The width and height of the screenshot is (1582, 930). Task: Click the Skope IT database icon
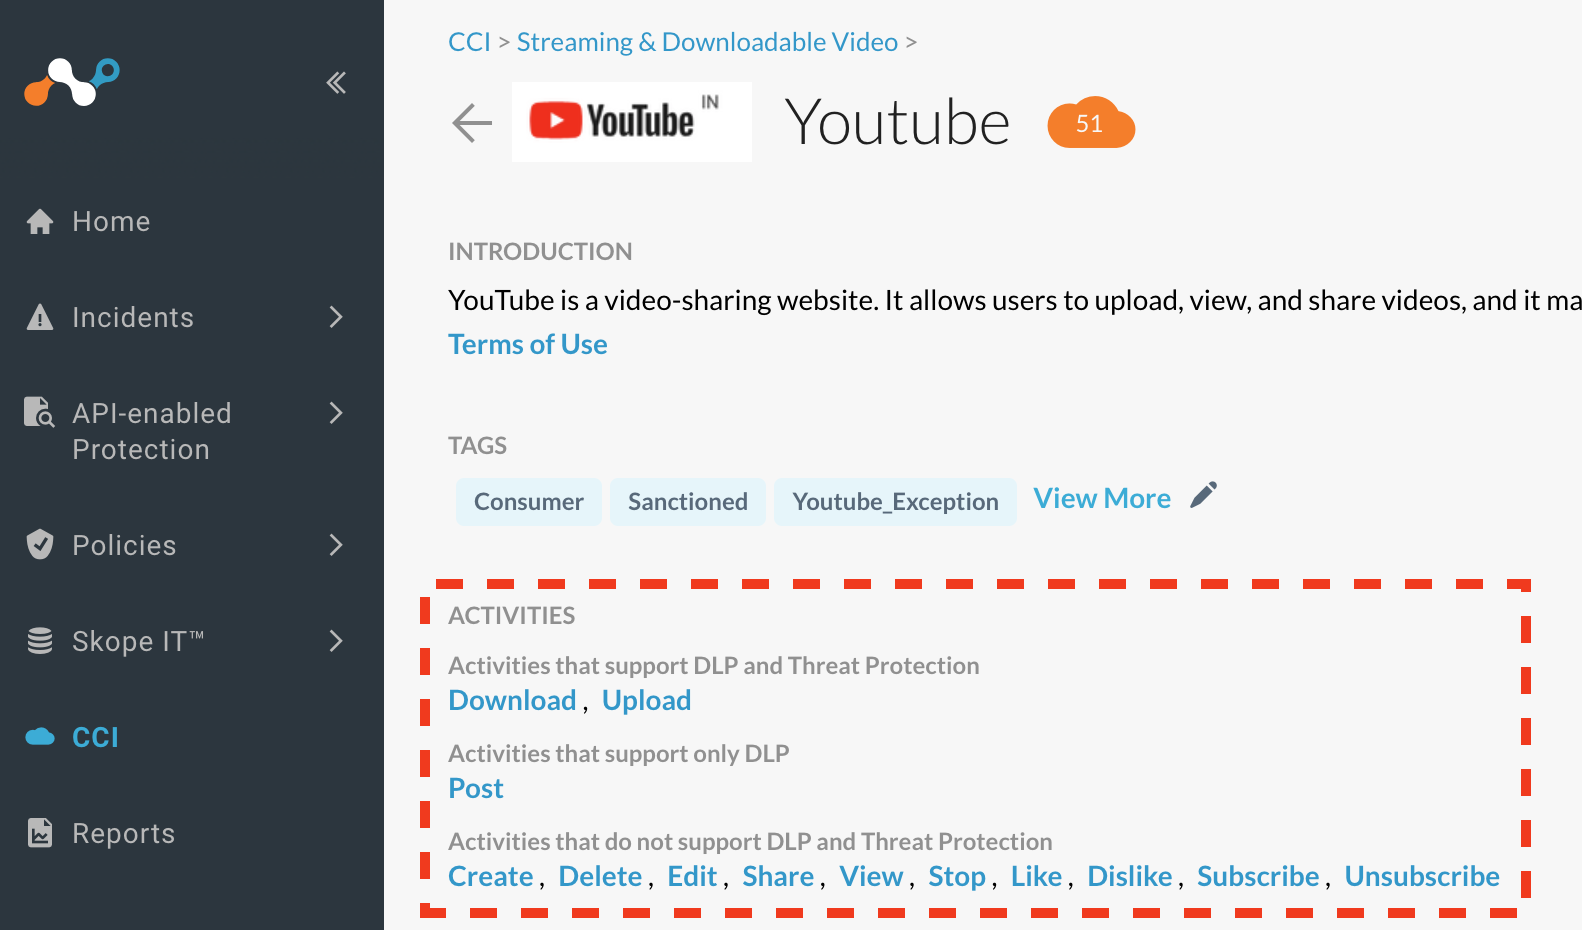point(40,641)
